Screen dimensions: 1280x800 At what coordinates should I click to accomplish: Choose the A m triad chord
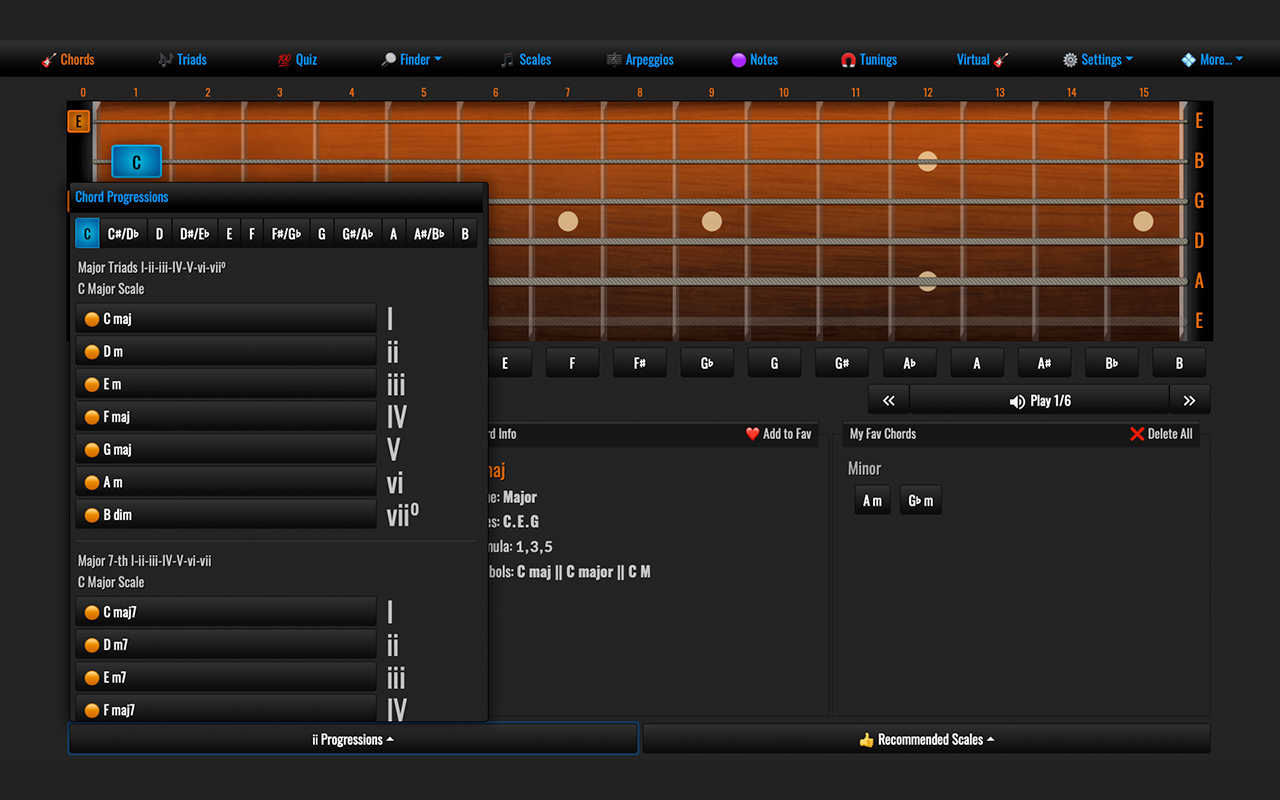(x=226, y=482)
